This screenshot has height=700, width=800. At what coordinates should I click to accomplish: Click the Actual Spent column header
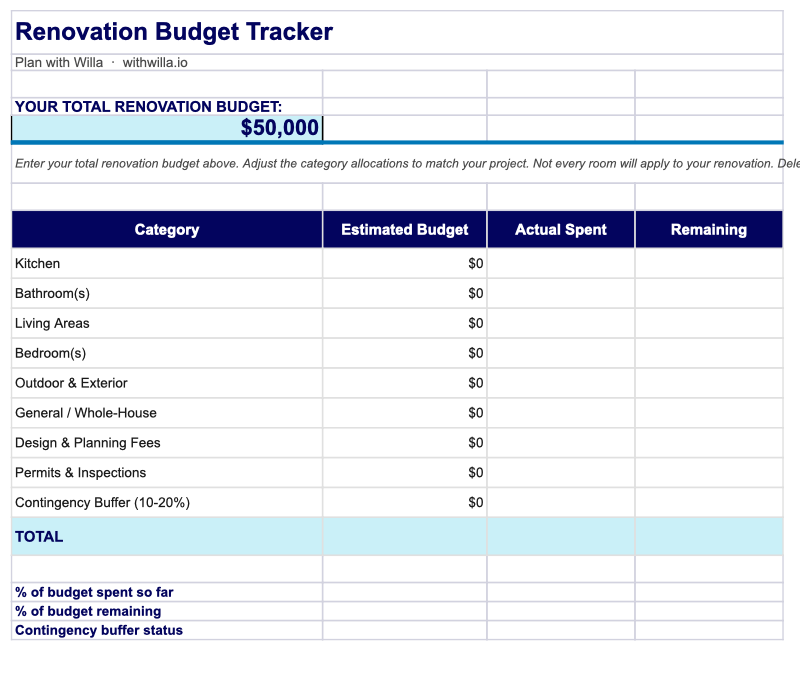[x=560, y=230]
